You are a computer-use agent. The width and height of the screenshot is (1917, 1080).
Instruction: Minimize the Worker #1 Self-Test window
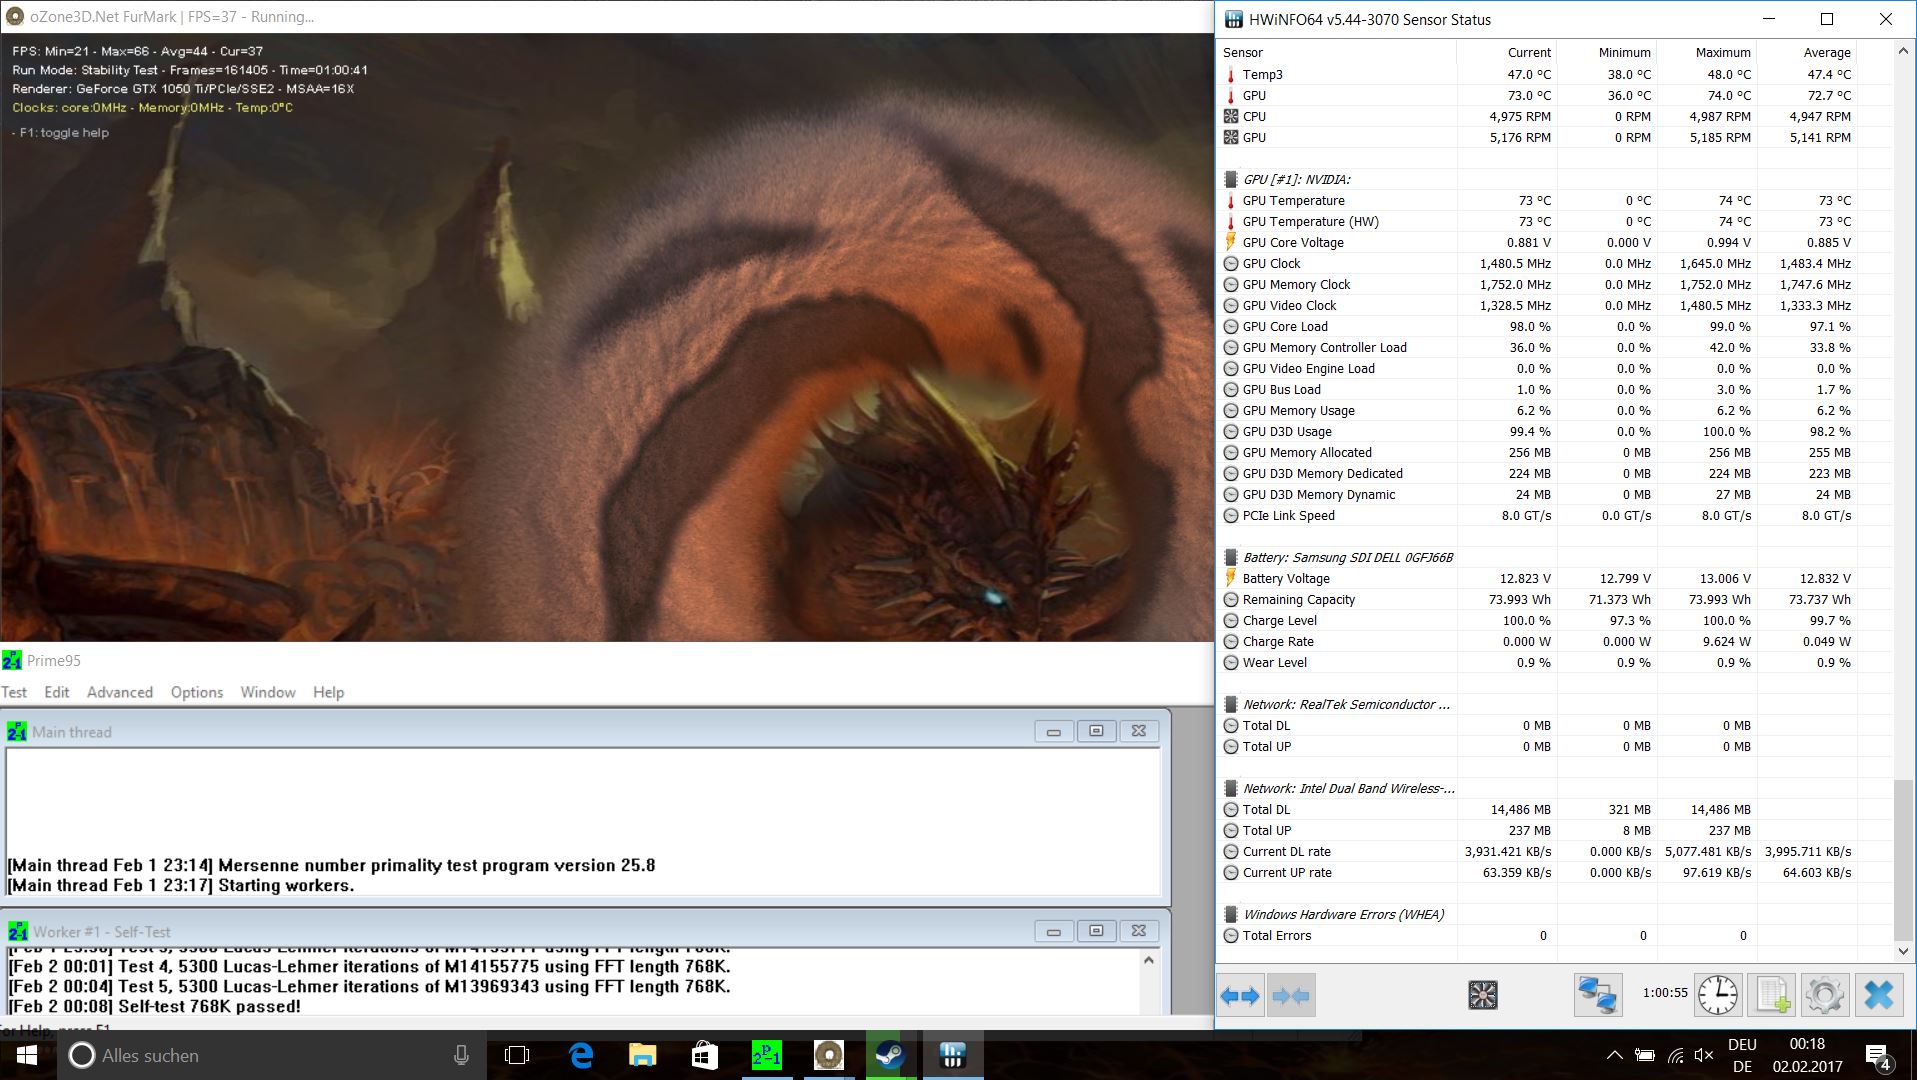pos(1054,931)
